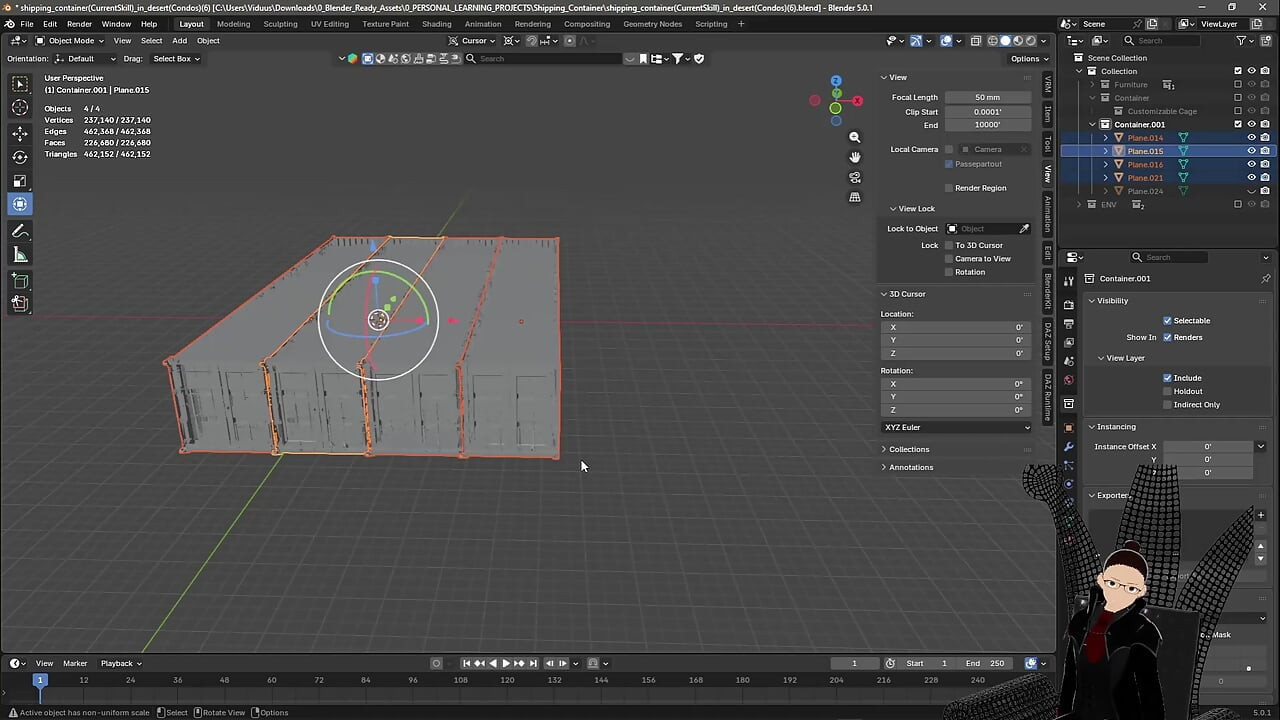Exclude Container.001 collection via checkbox
This screenshot has height=720, width=1280.
[1238, 124]
